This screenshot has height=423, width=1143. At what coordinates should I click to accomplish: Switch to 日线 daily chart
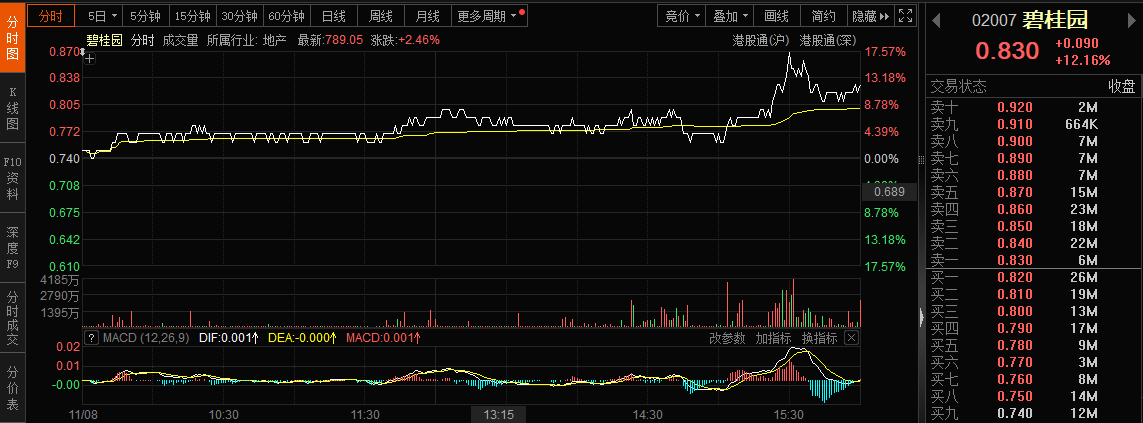[x=333, y=16]
